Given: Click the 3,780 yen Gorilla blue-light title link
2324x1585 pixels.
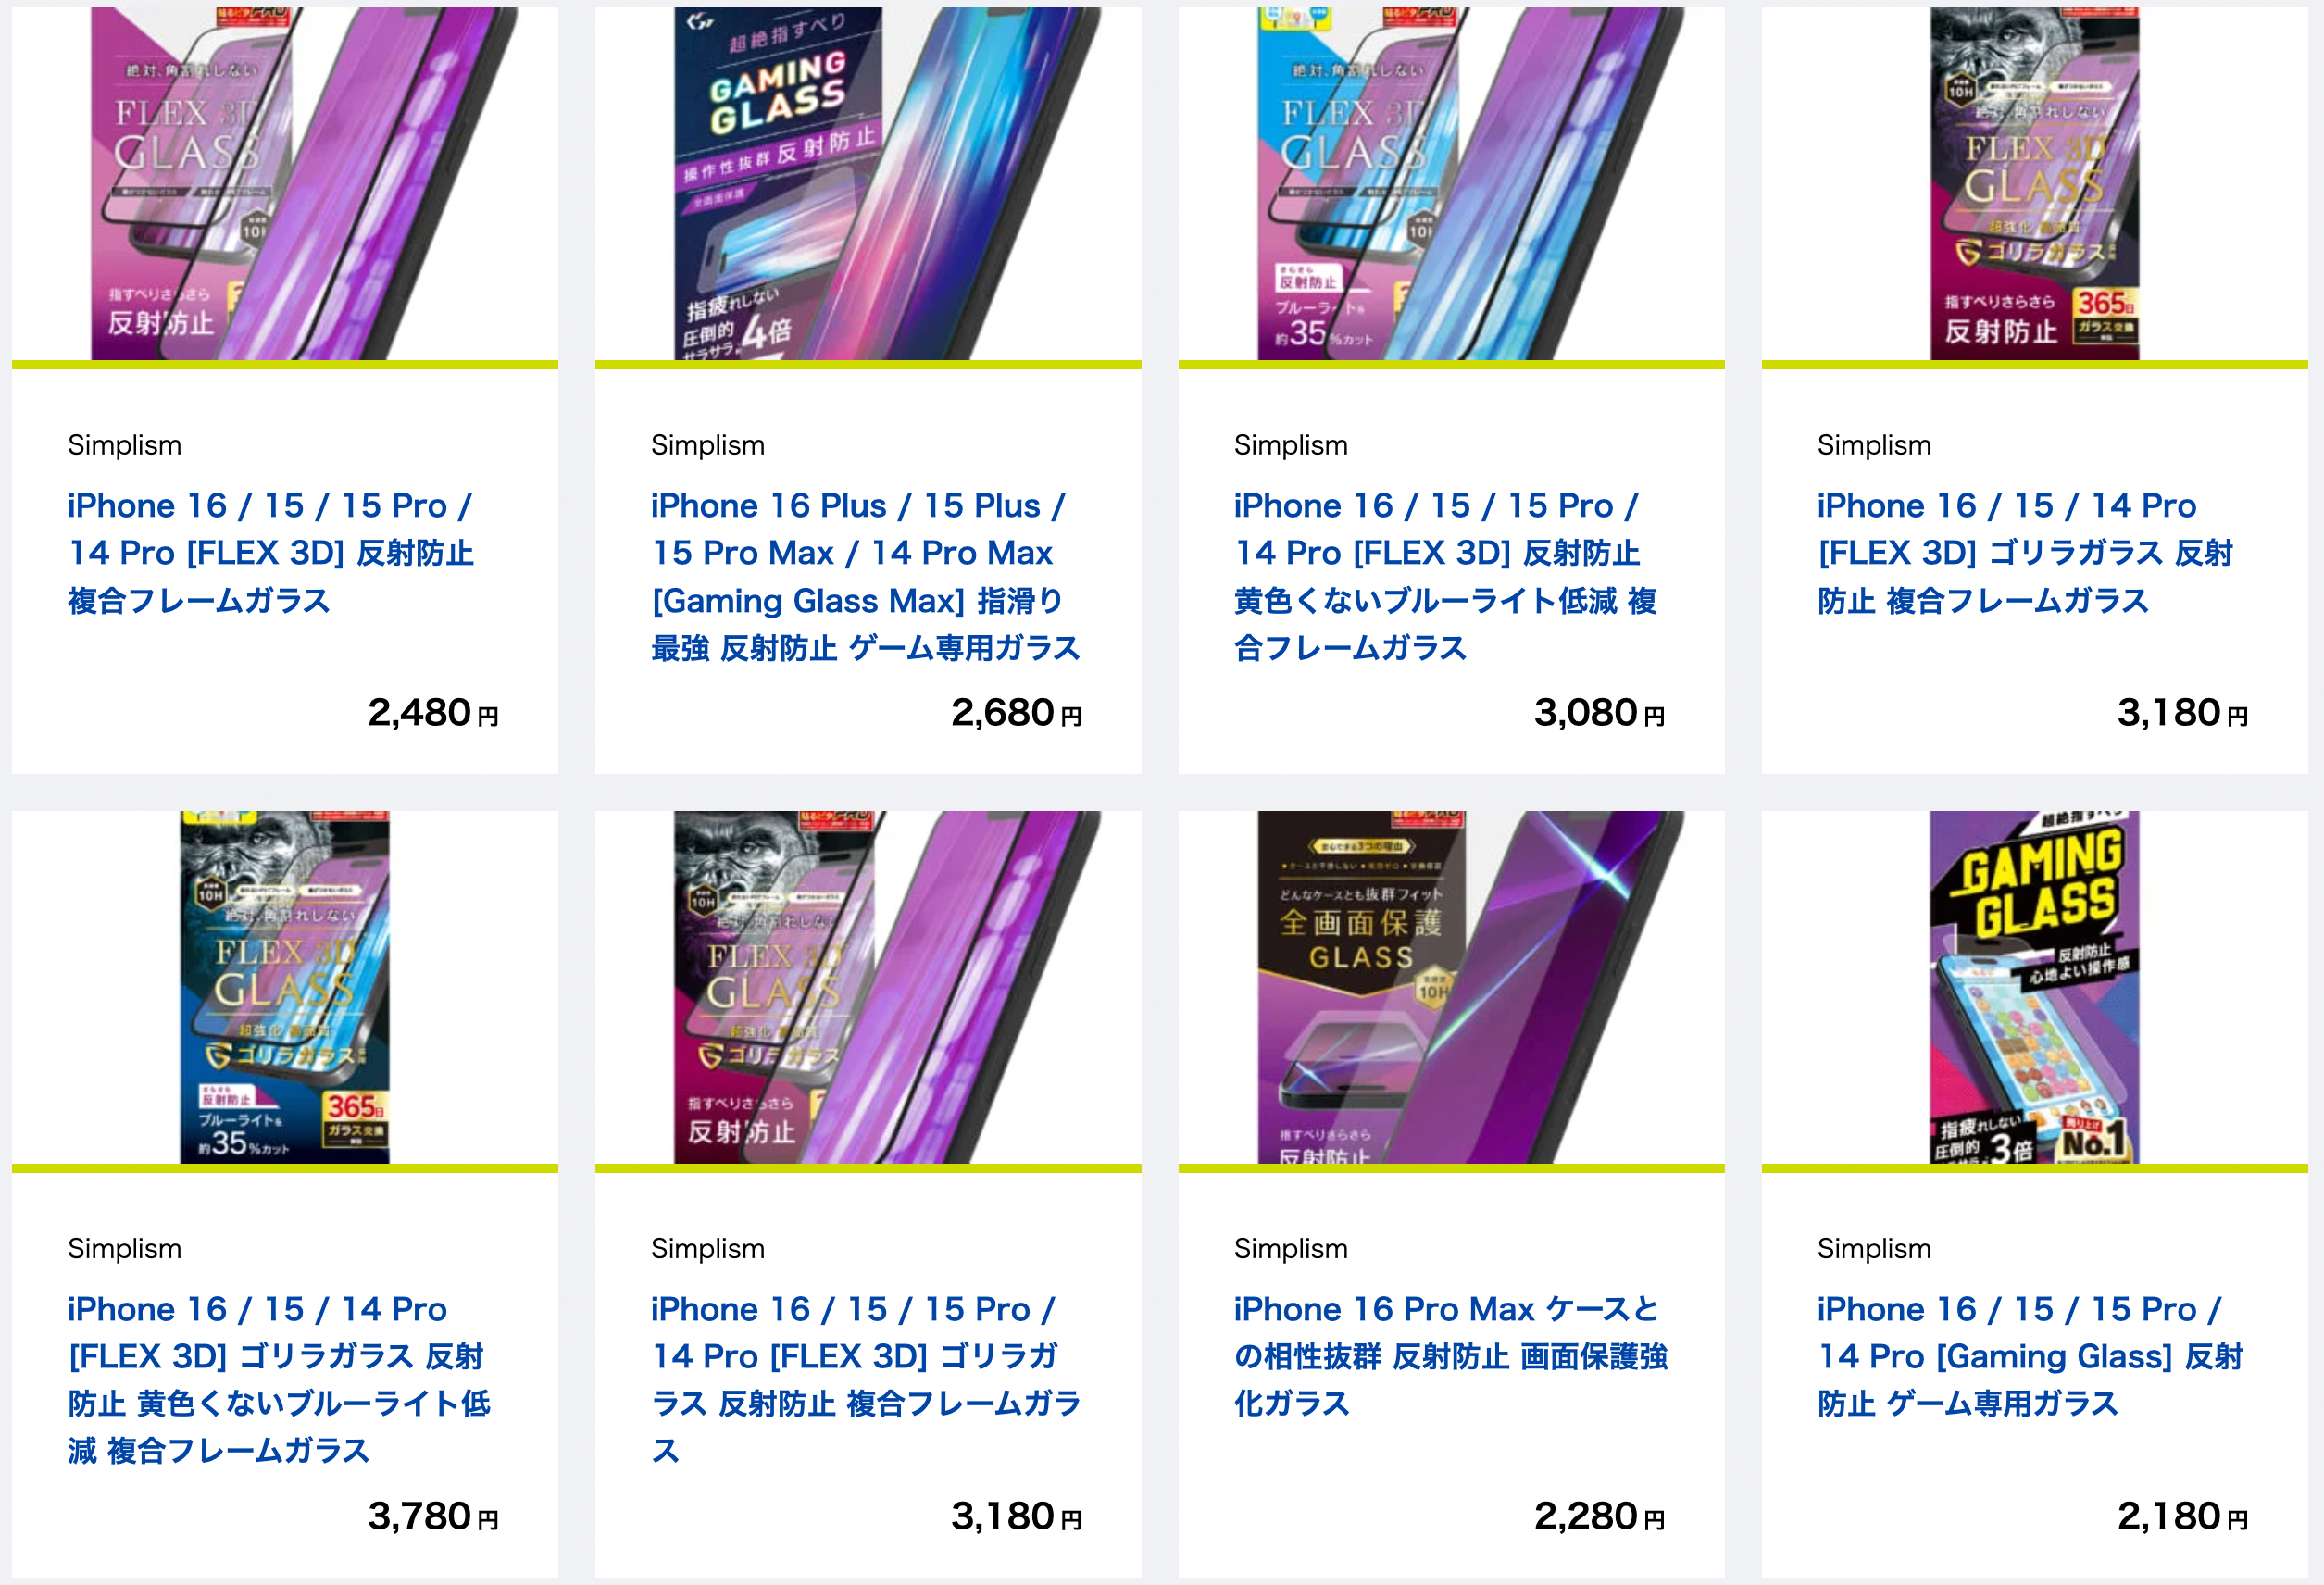Looking at the screenshot, I should point(278,1380).
